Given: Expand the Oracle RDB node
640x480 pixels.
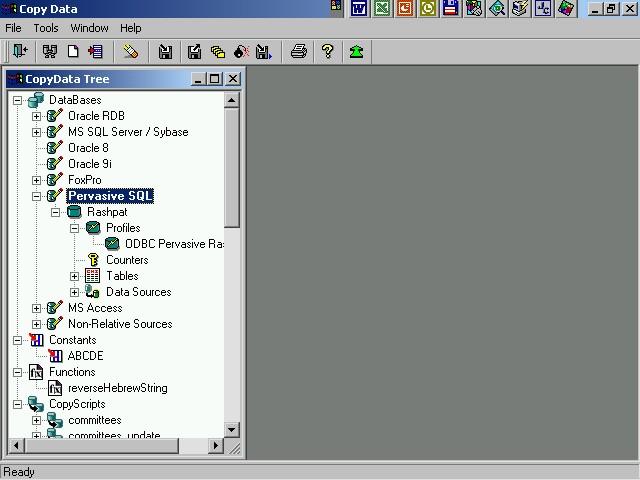Looking at the screenshot, I should pos(37,116).
